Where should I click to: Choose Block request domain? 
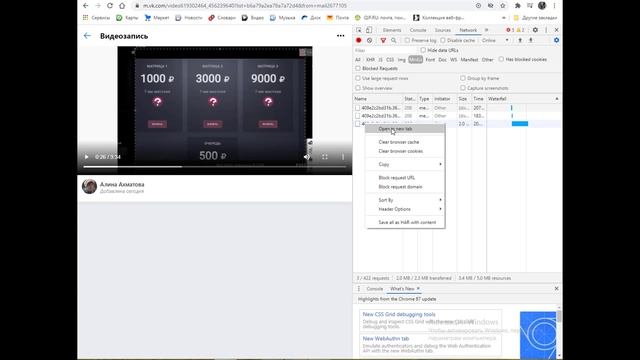(x=405, y=187)
